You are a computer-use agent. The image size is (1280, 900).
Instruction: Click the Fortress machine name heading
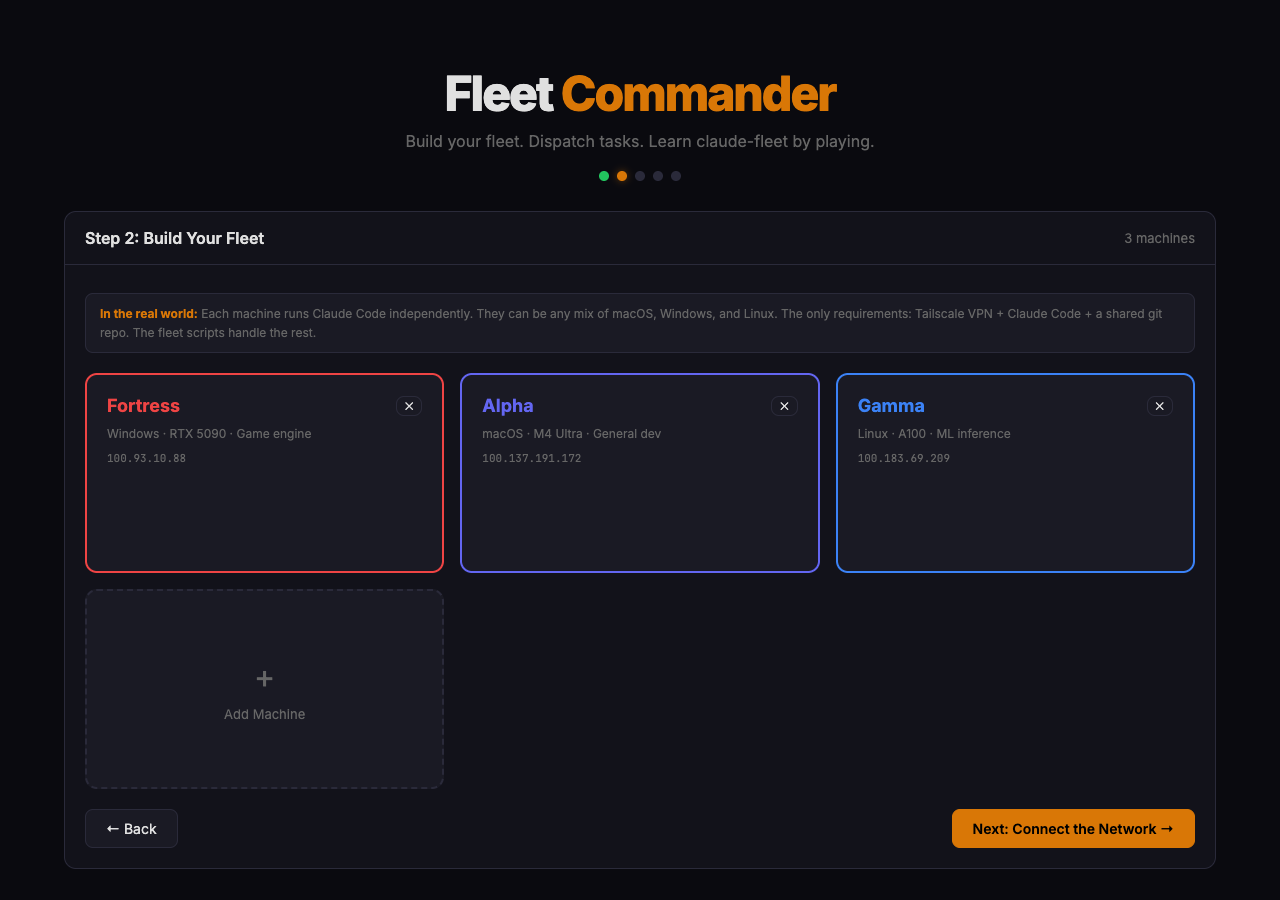143,406
